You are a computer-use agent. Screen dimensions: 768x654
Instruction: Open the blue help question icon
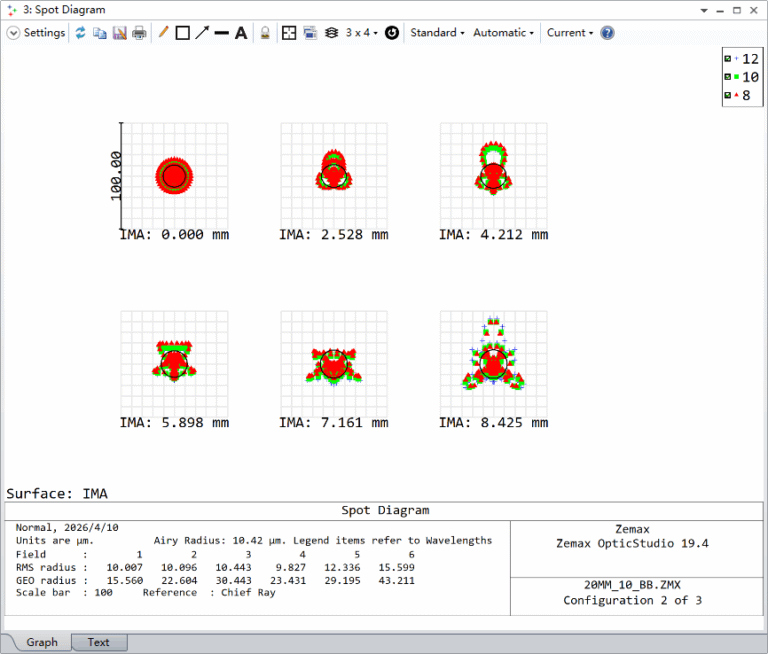(607, 33)
